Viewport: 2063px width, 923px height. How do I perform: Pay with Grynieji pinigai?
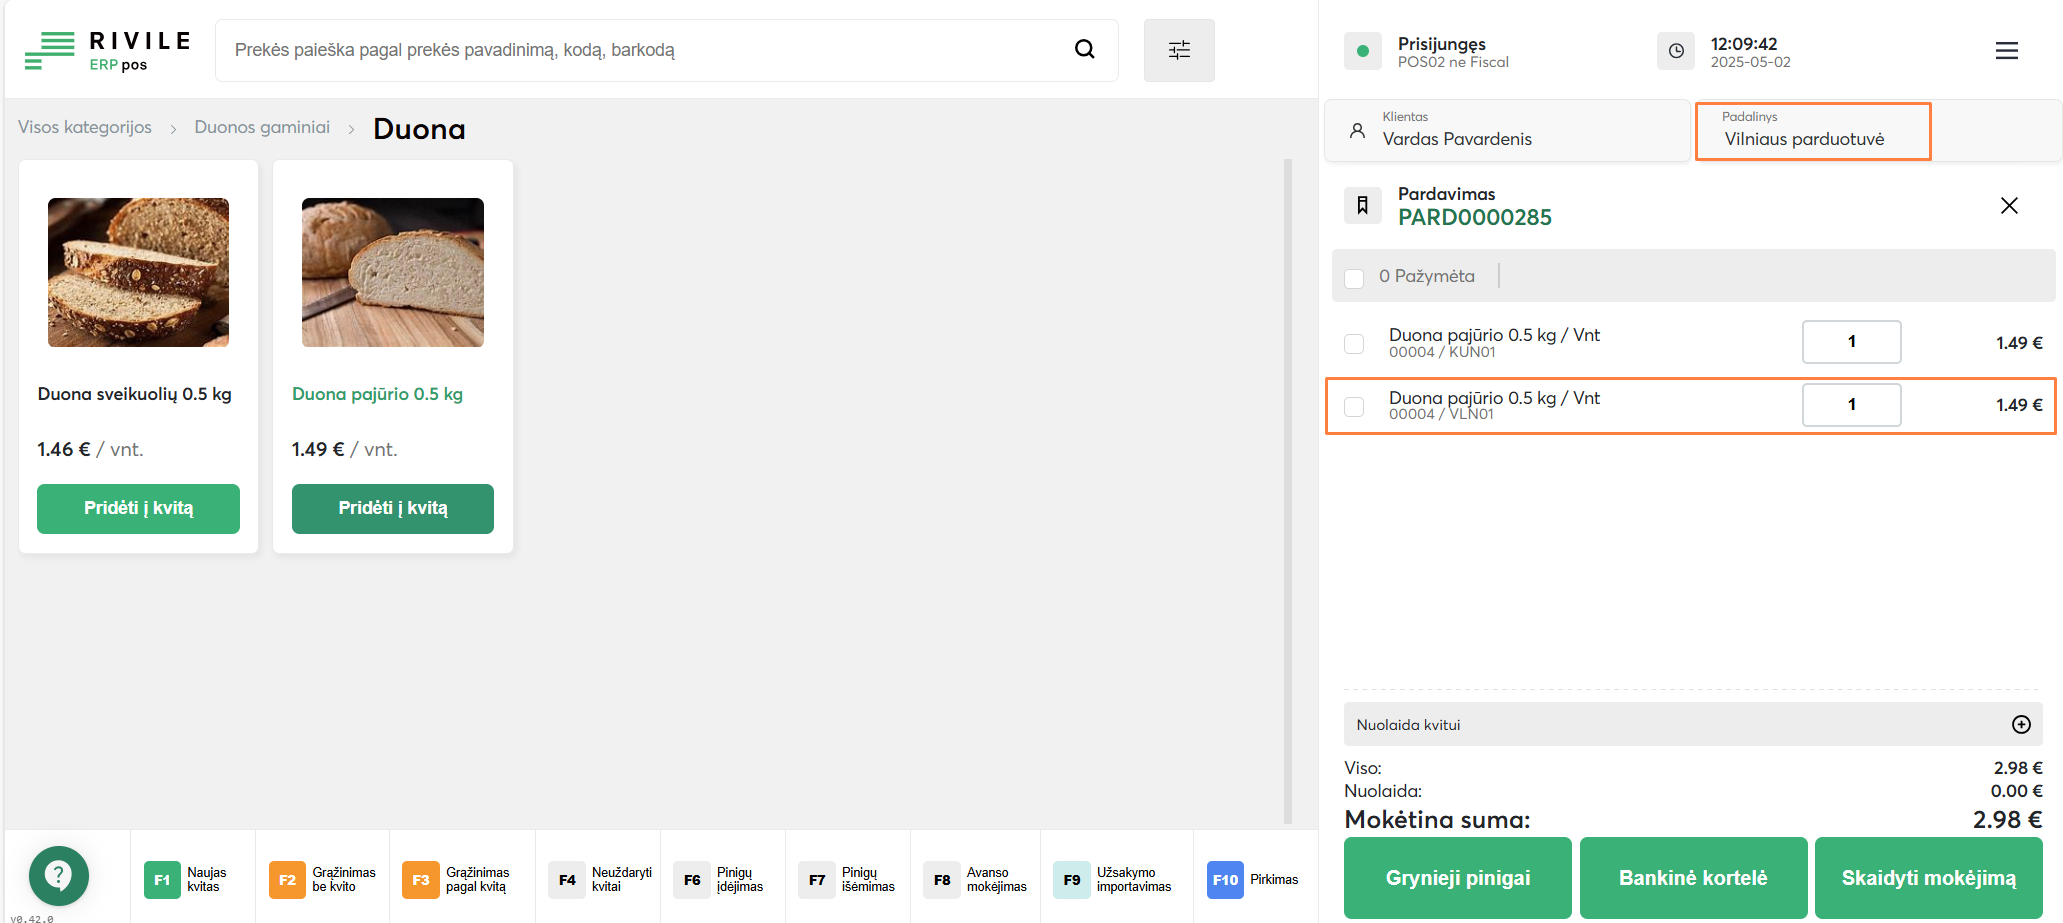click(1457, 878)
